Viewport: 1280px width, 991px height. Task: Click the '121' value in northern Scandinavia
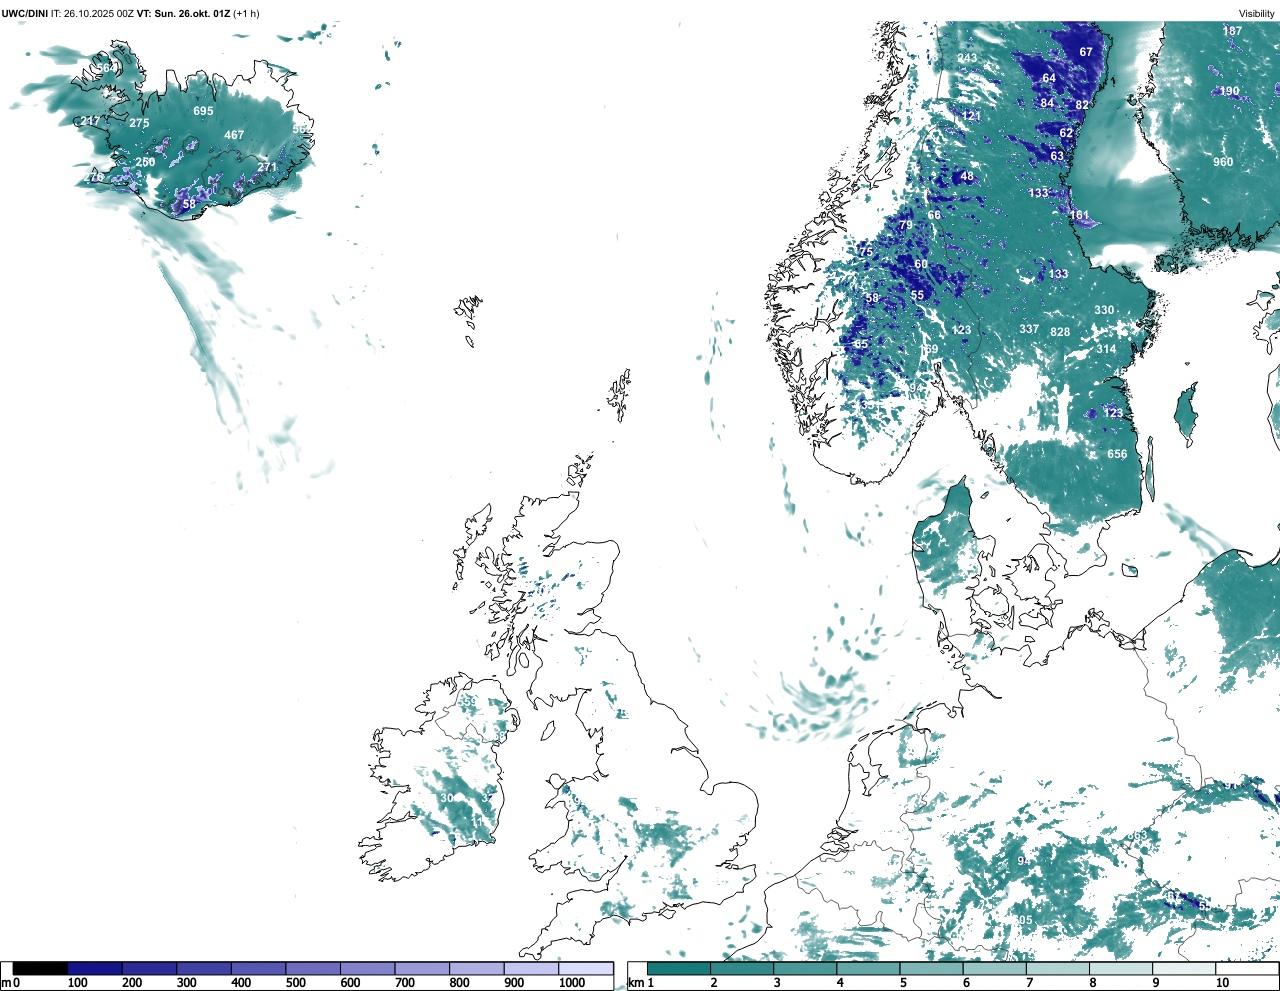coord(971,116)
